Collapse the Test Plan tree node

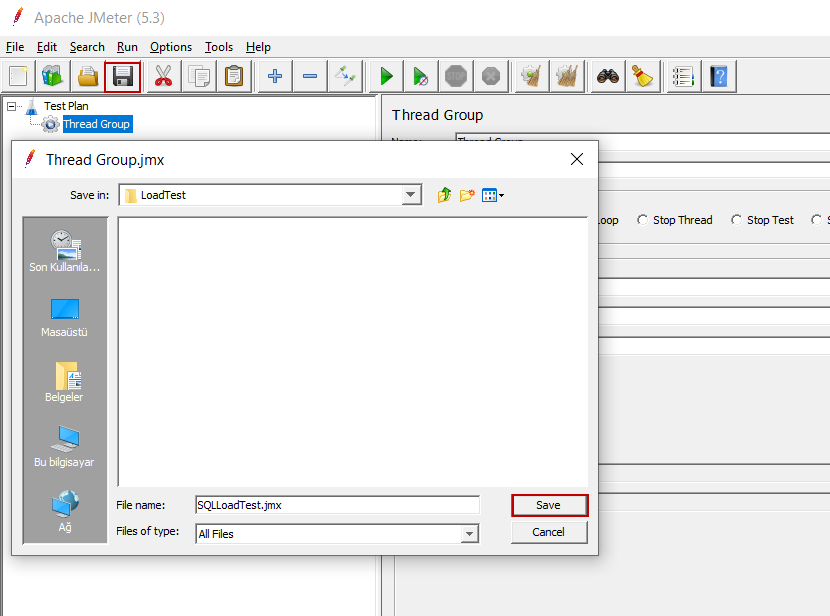[11, 106]
